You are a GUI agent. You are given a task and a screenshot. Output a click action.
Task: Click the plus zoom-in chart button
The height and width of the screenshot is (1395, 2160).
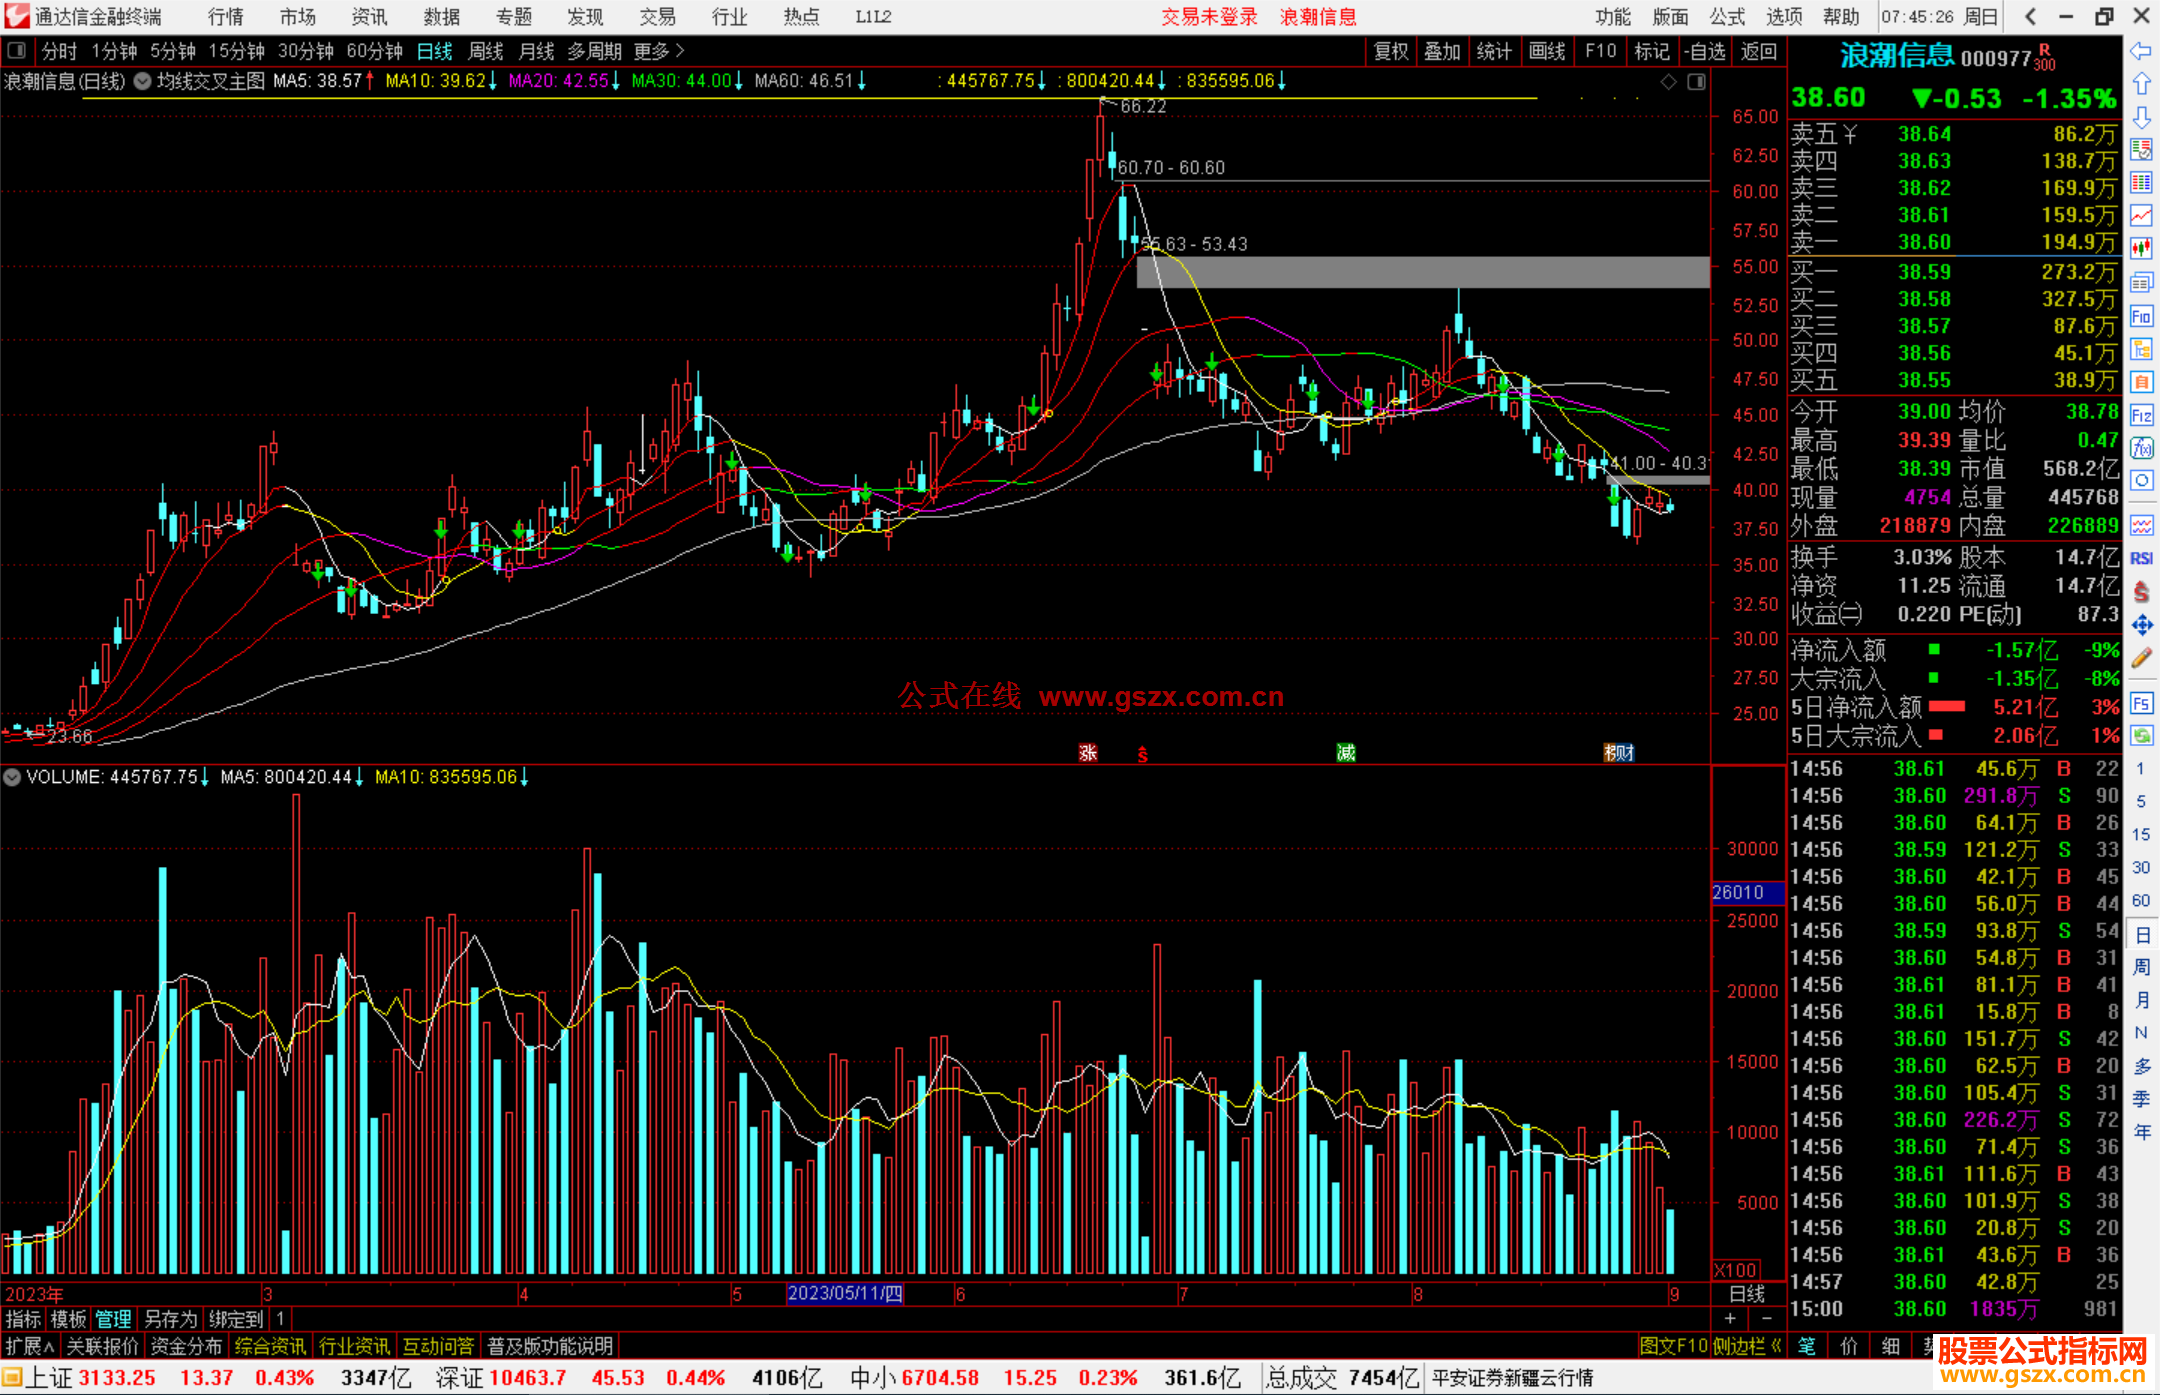click(1730, 1319)
